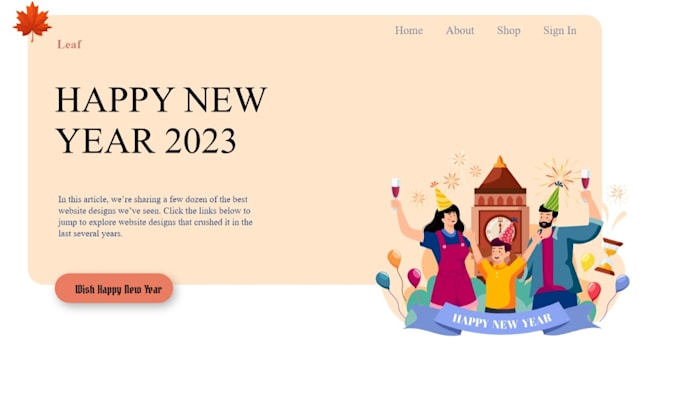Click the hourglass icon in illustration
The height and width of the screenshot is (401, 680).
(x=609, y=256)
